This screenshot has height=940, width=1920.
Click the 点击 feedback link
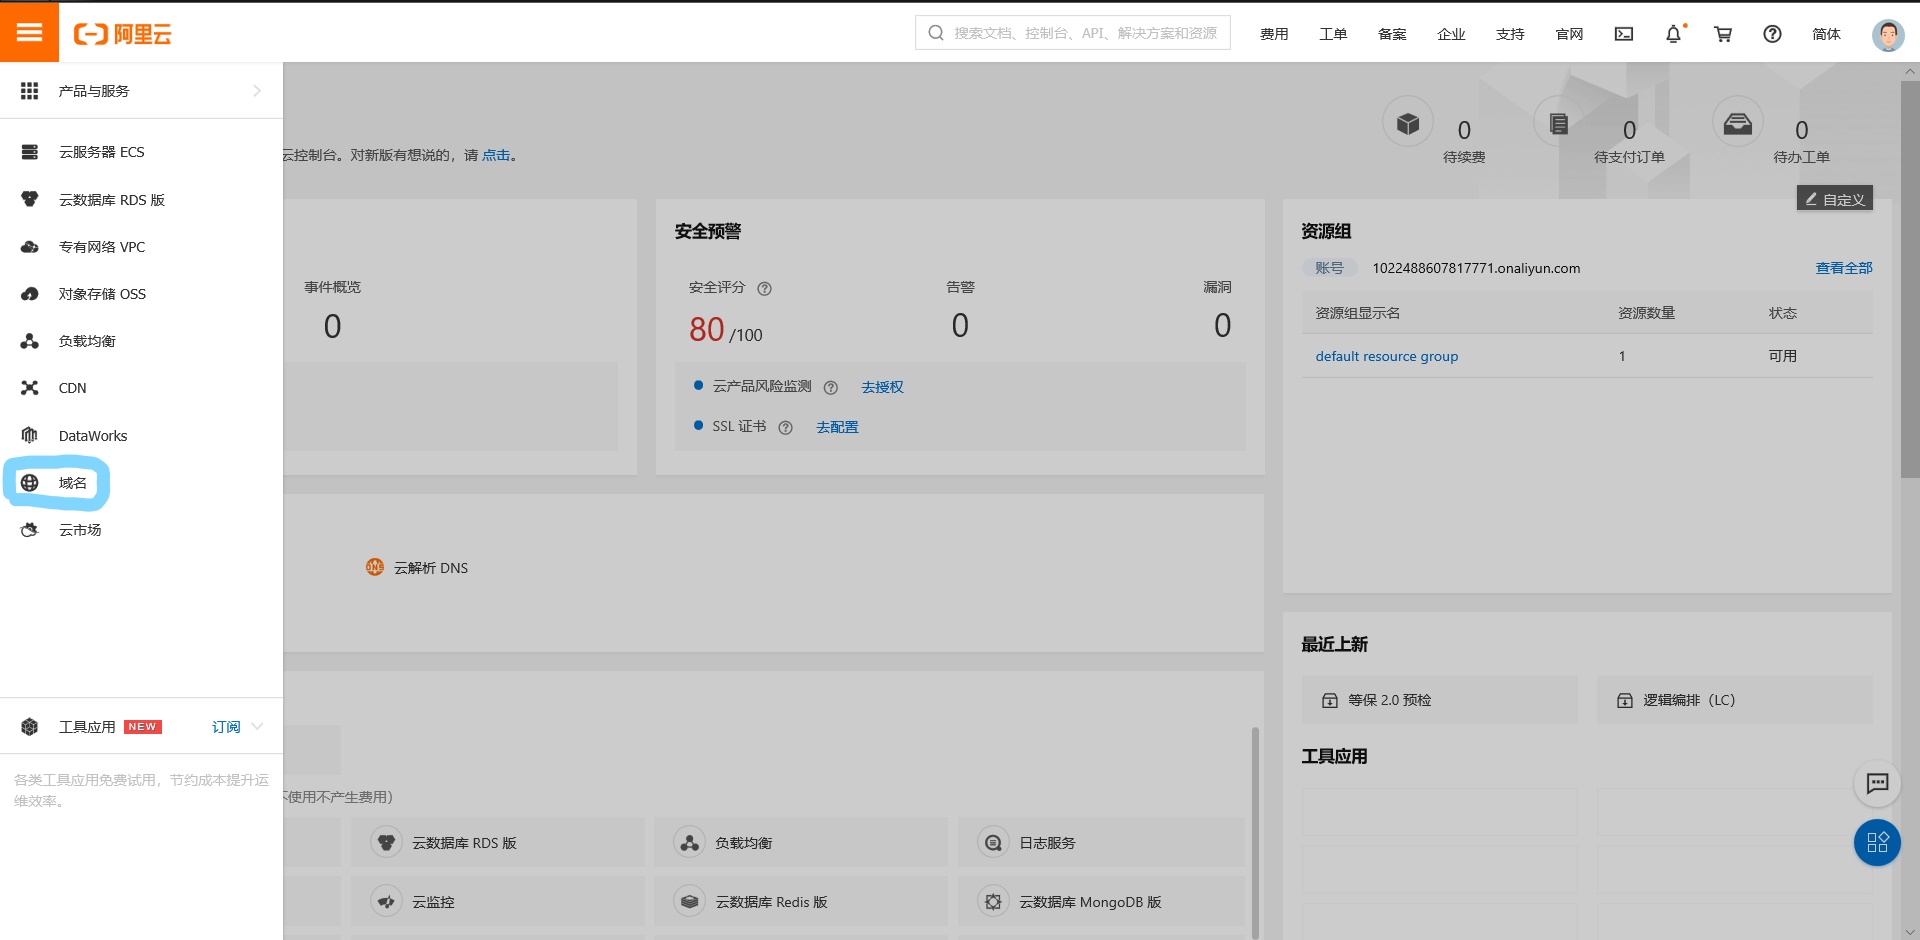pos(496,155)
